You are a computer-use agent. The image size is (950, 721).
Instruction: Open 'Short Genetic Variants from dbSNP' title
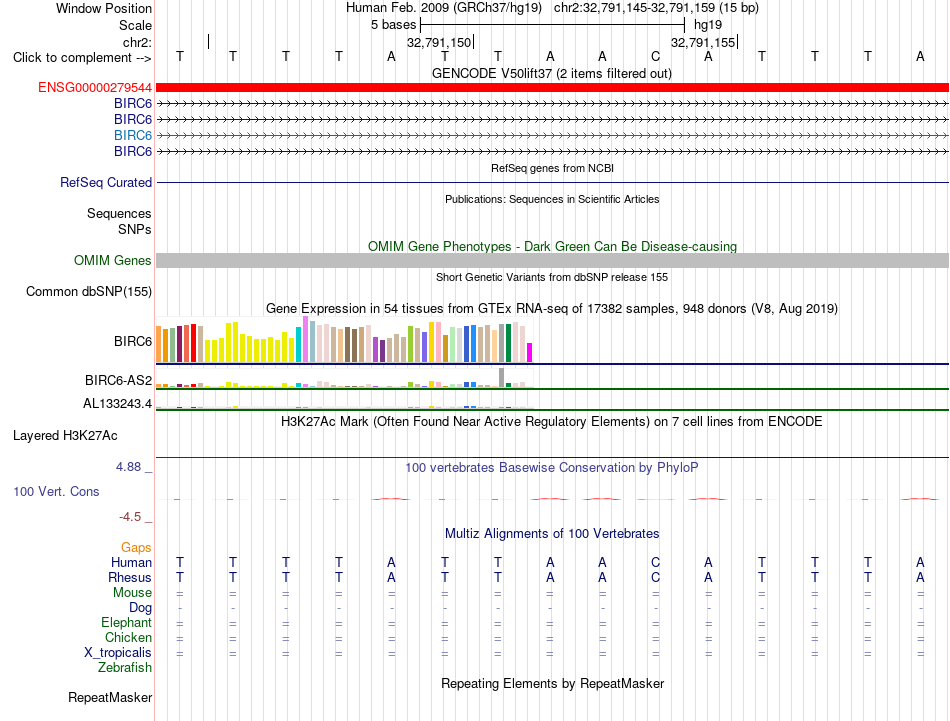552,277
